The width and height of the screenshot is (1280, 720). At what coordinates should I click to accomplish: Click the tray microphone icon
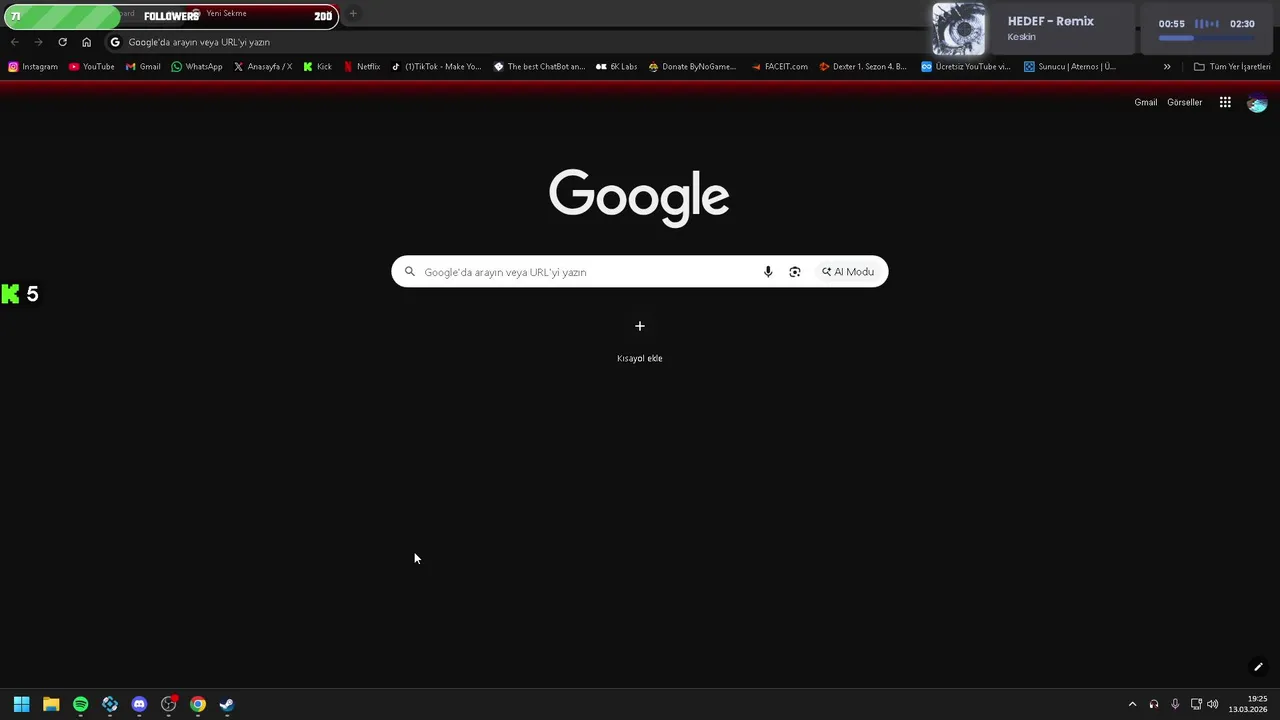[x=1175, y=704]
